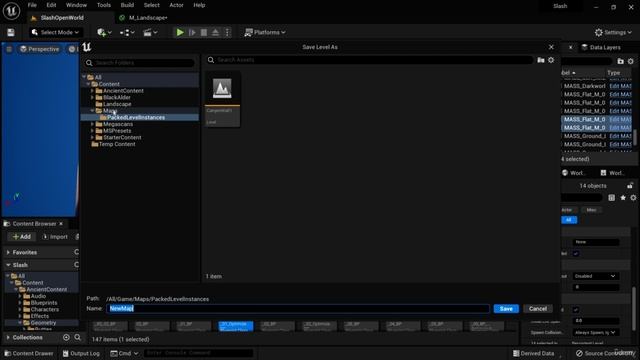640x360 pixels.
Task: Click the Save button
Action: coord(506,309)
